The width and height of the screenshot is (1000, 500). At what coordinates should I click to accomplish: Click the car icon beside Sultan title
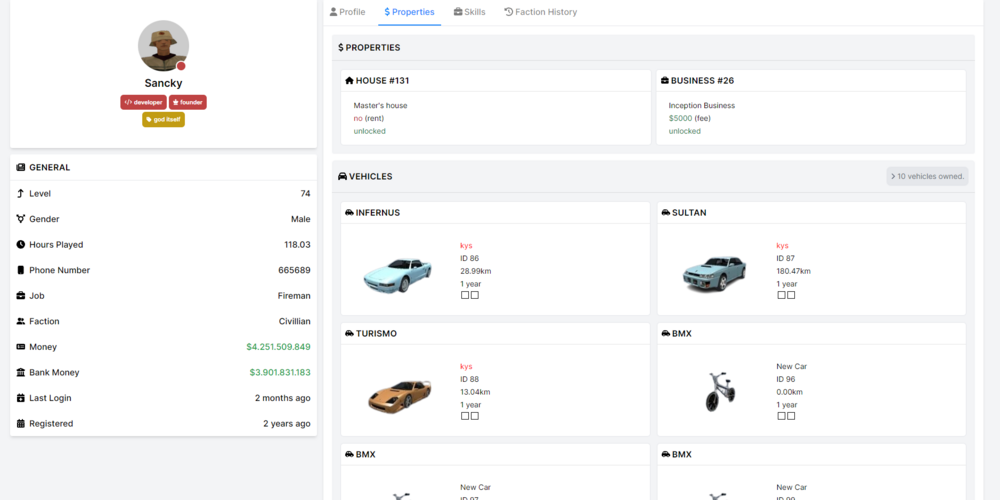[665, 212]
